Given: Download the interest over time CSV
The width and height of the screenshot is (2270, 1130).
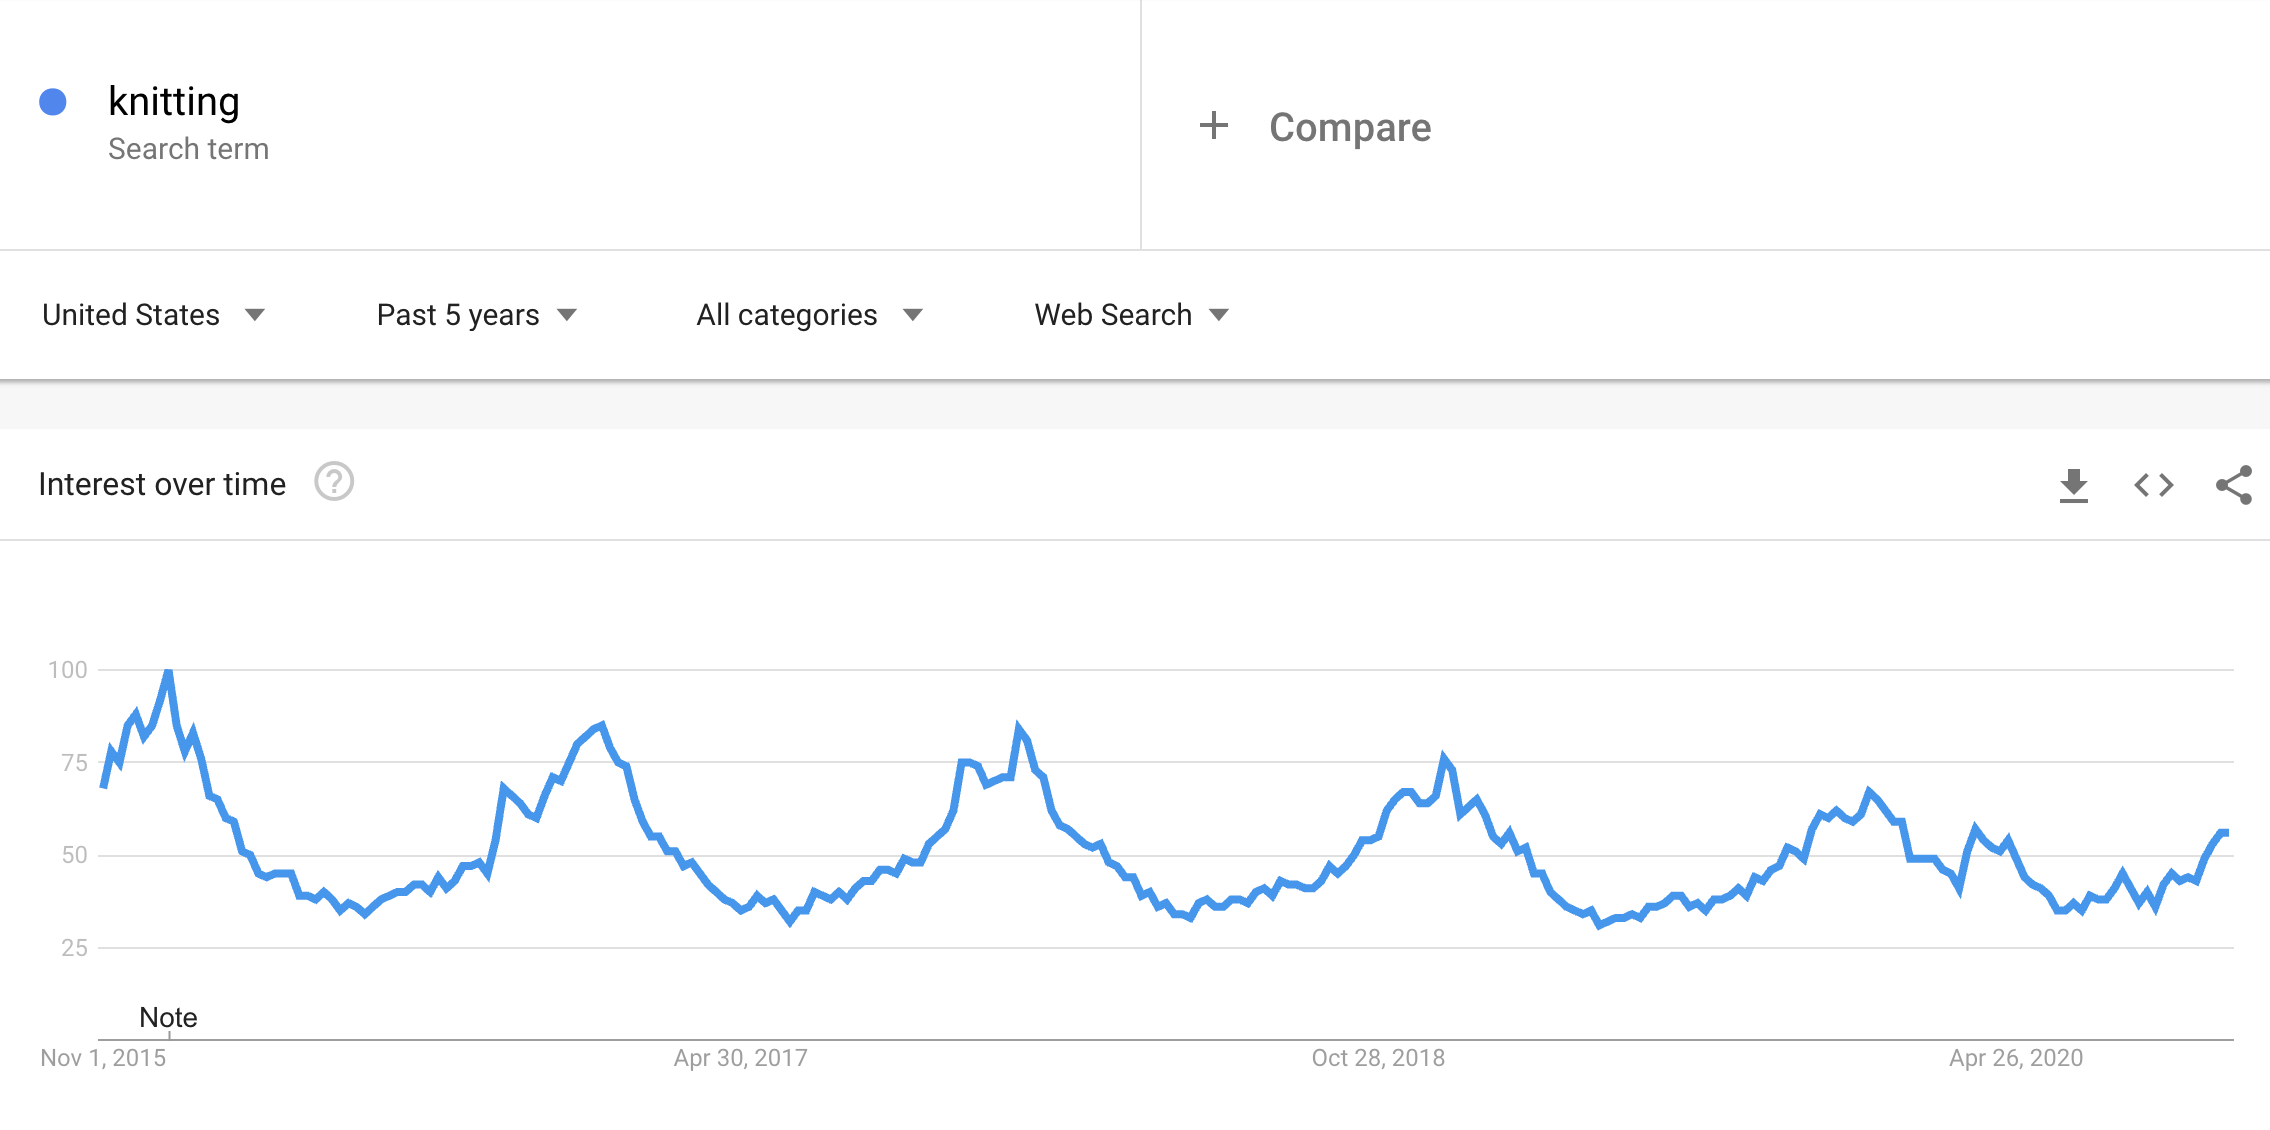Looking at the screenshot, I should click(x=2074, y=485).
